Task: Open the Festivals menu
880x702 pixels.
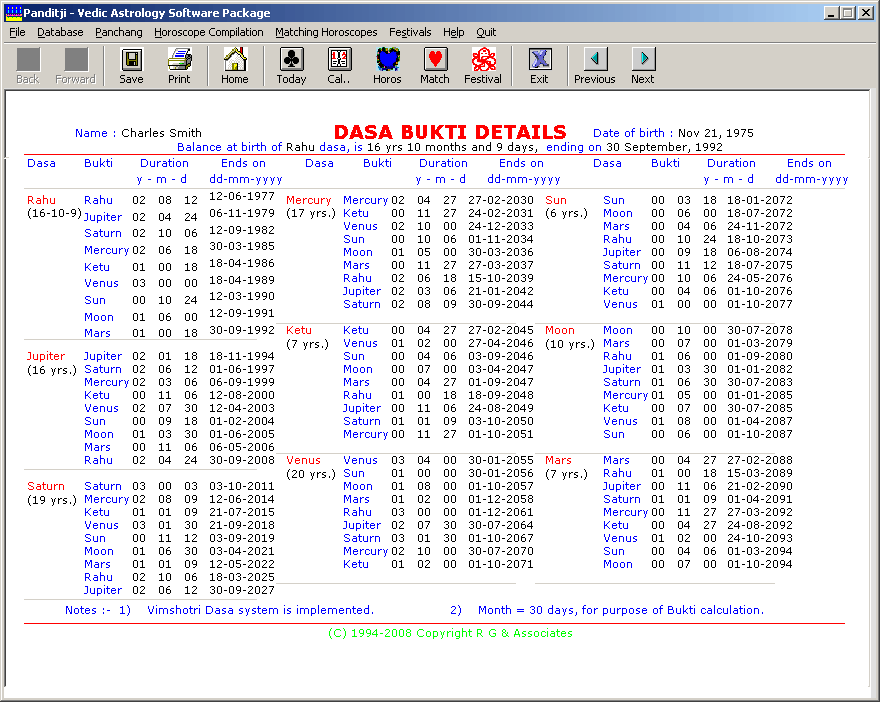Action: [x=410, y=32]
